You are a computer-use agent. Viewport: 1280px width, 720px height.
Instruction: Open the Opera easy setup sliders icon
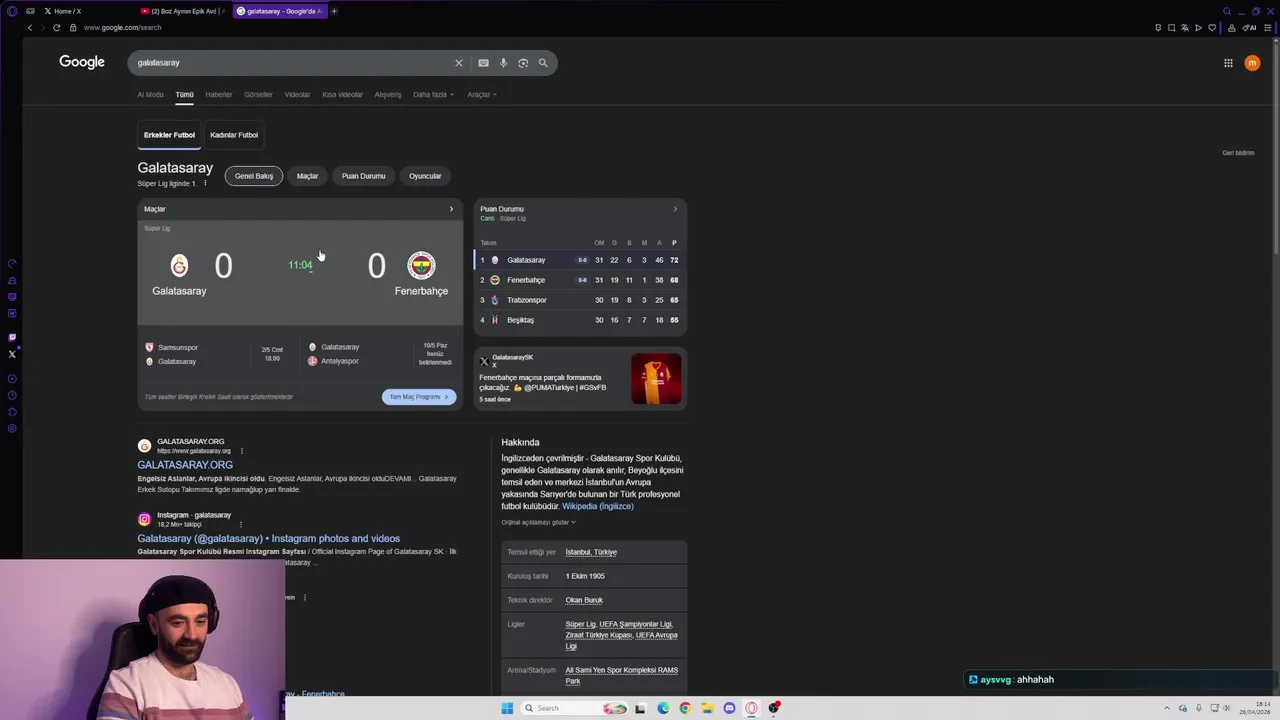pos(1270,28)
